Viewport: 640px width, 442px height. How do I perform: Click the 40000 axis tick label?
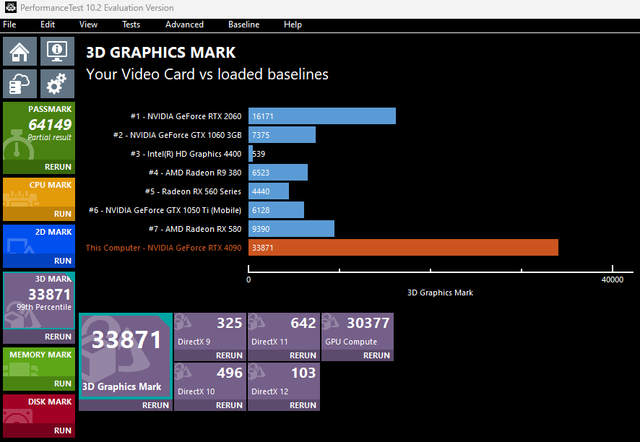coord(612,280)
